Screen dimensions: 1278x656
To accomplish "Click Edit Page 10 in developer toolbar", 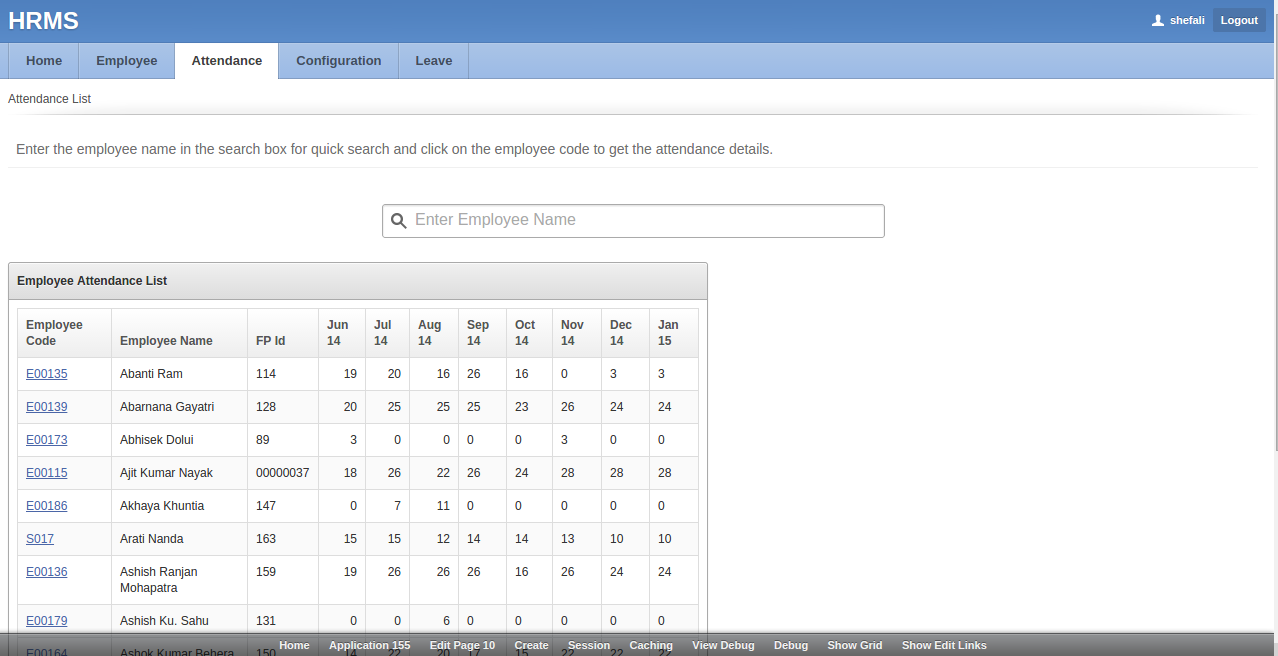I will click(462, 645).
